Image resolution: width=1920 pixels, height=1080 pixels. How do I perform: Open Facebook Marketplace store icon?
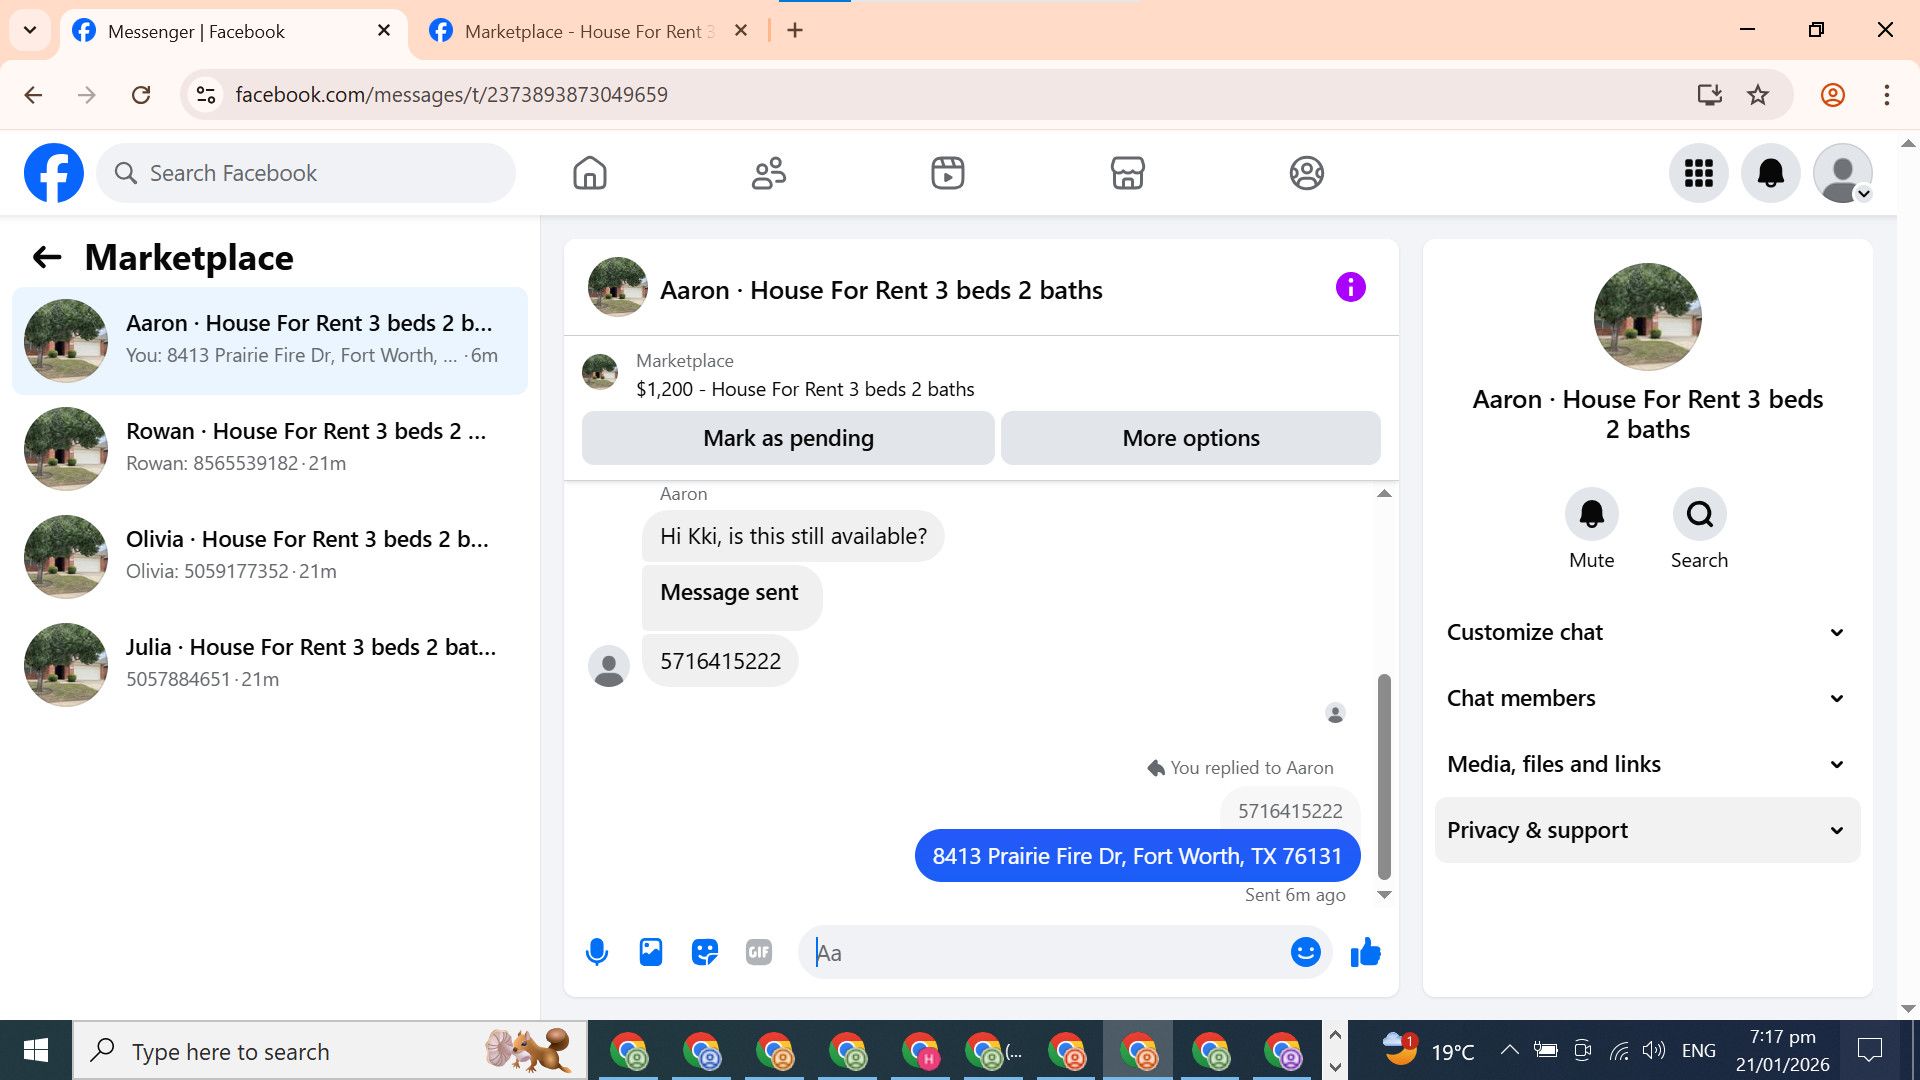coord(1127,173)
